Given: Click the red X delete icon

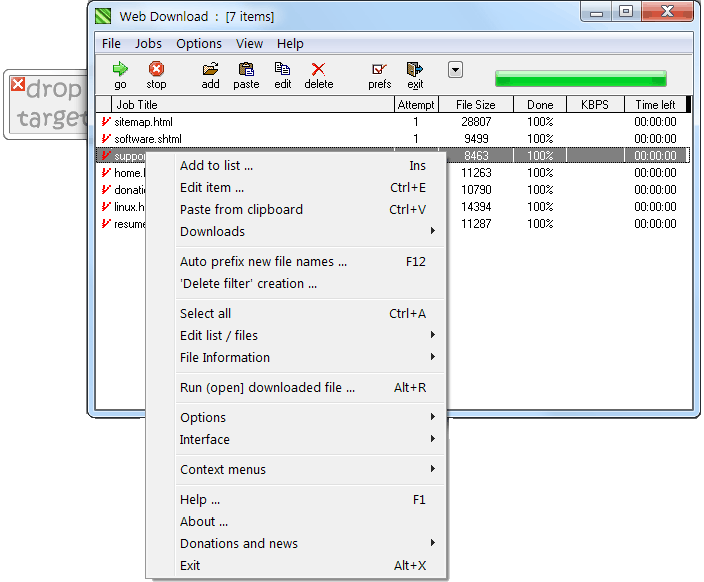Looking at the screenshot, I should (318, 69).
